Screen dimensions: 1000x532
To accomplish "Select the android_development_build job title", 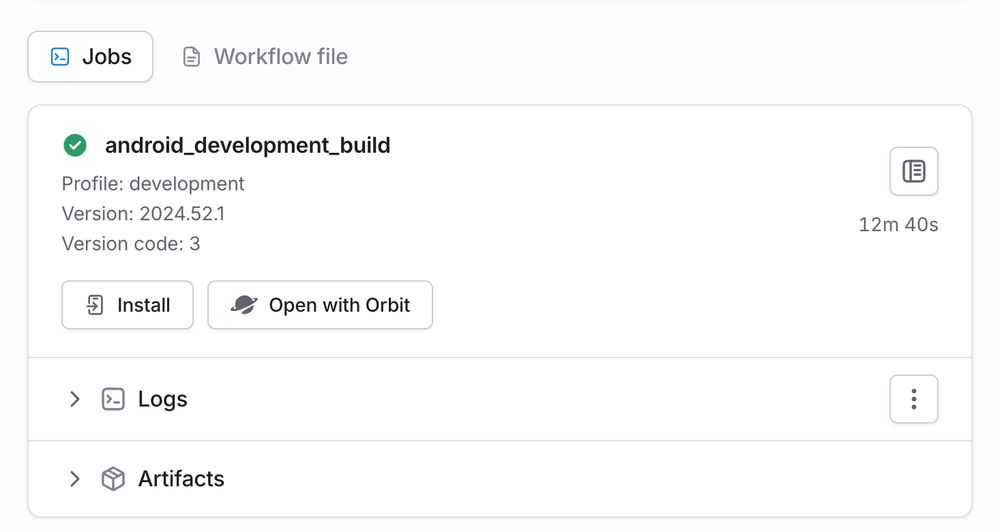I will [247, 145].
